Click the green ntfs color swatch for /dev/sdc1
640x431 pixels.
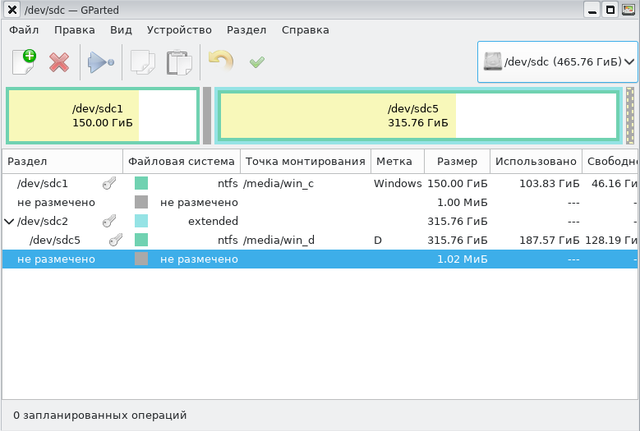(x=141, y=183)
